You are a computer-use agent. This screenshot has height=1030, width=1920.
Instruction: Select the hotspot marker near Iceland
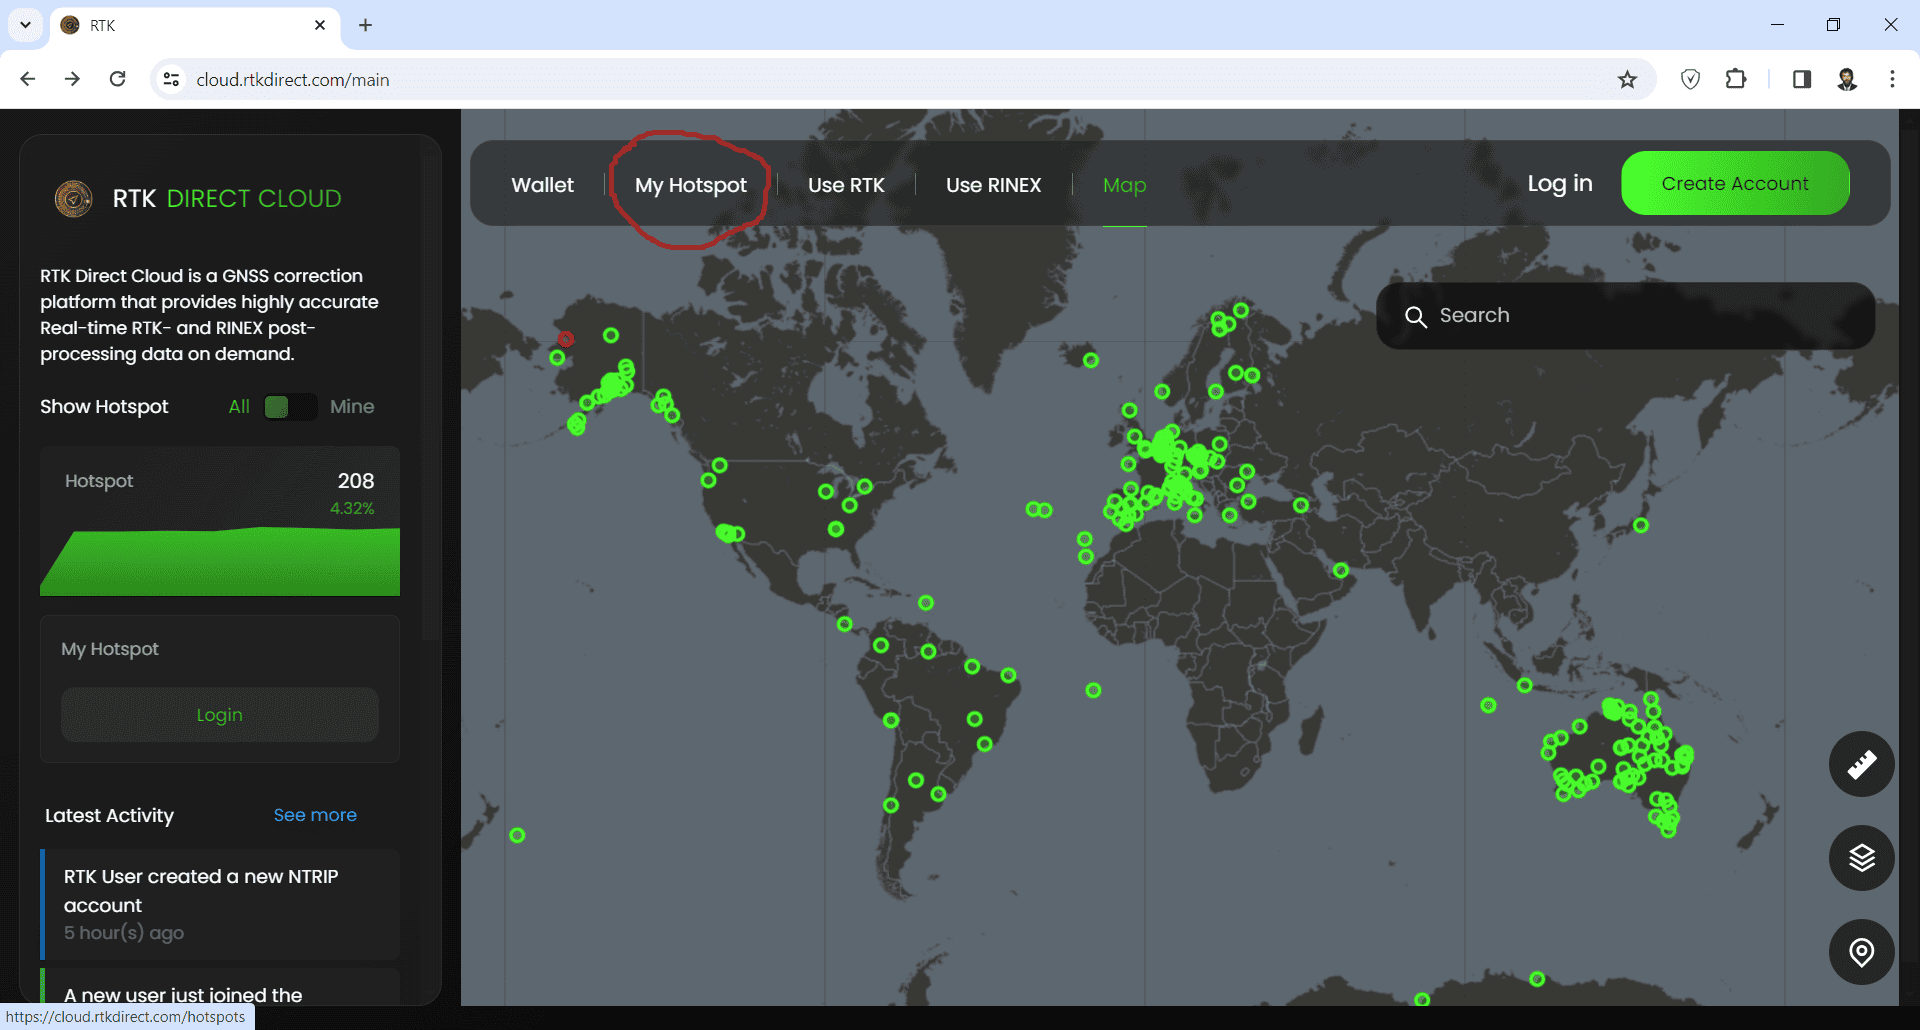[x=1091, y=360]
